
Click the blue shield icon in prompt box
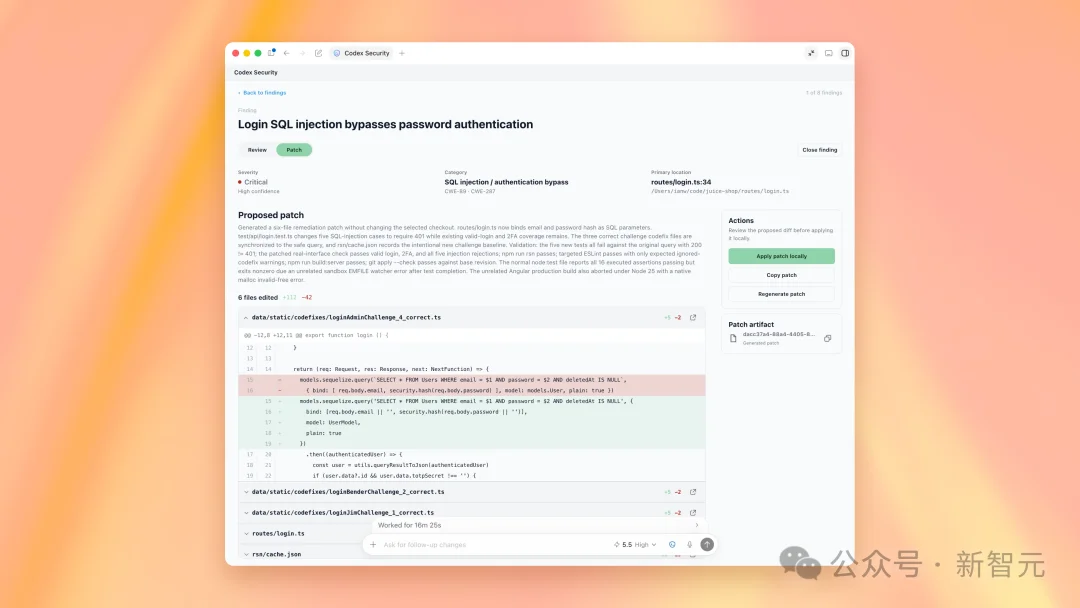pos(672,545)
